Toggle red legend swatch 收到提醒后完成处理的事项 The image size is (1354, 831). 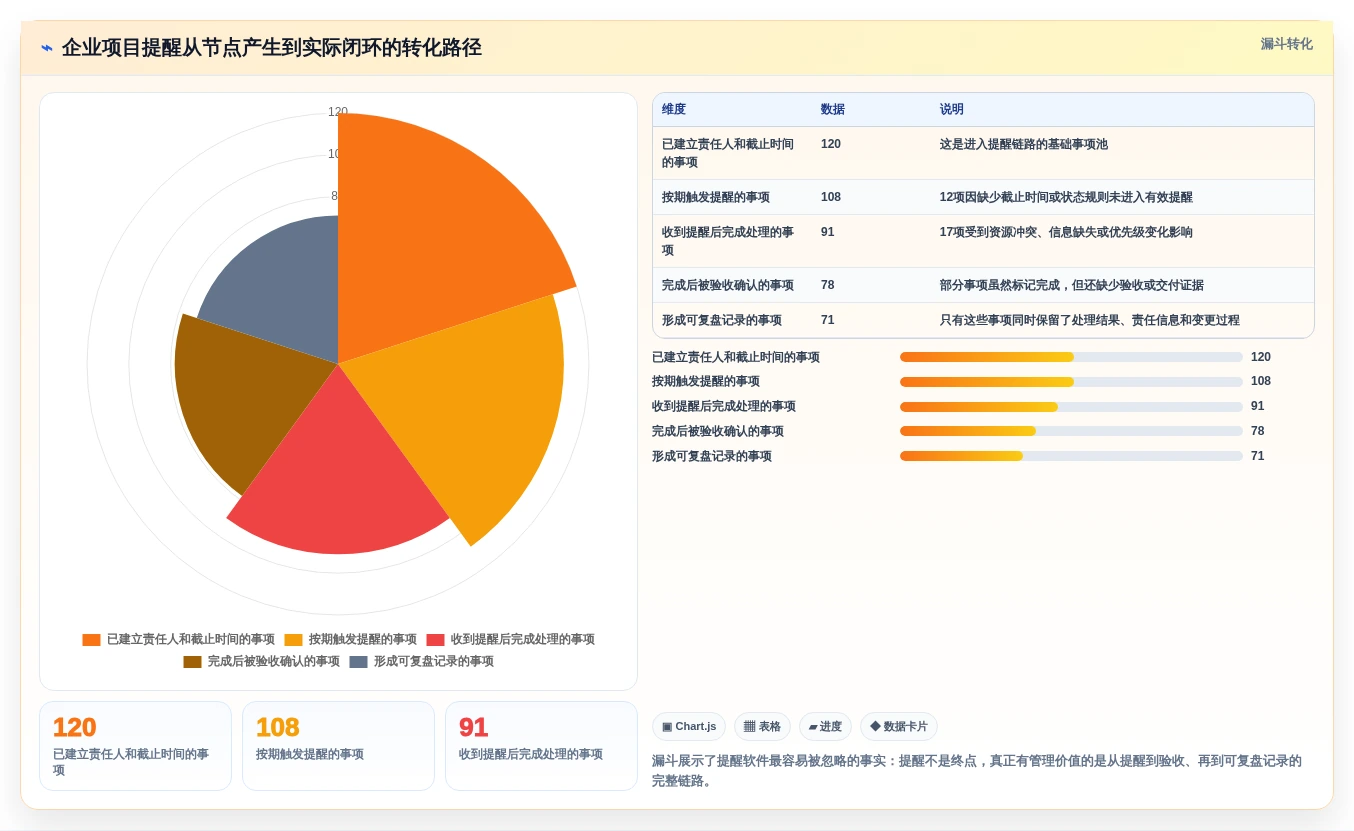pyautogui.click(x=435, y=640)
